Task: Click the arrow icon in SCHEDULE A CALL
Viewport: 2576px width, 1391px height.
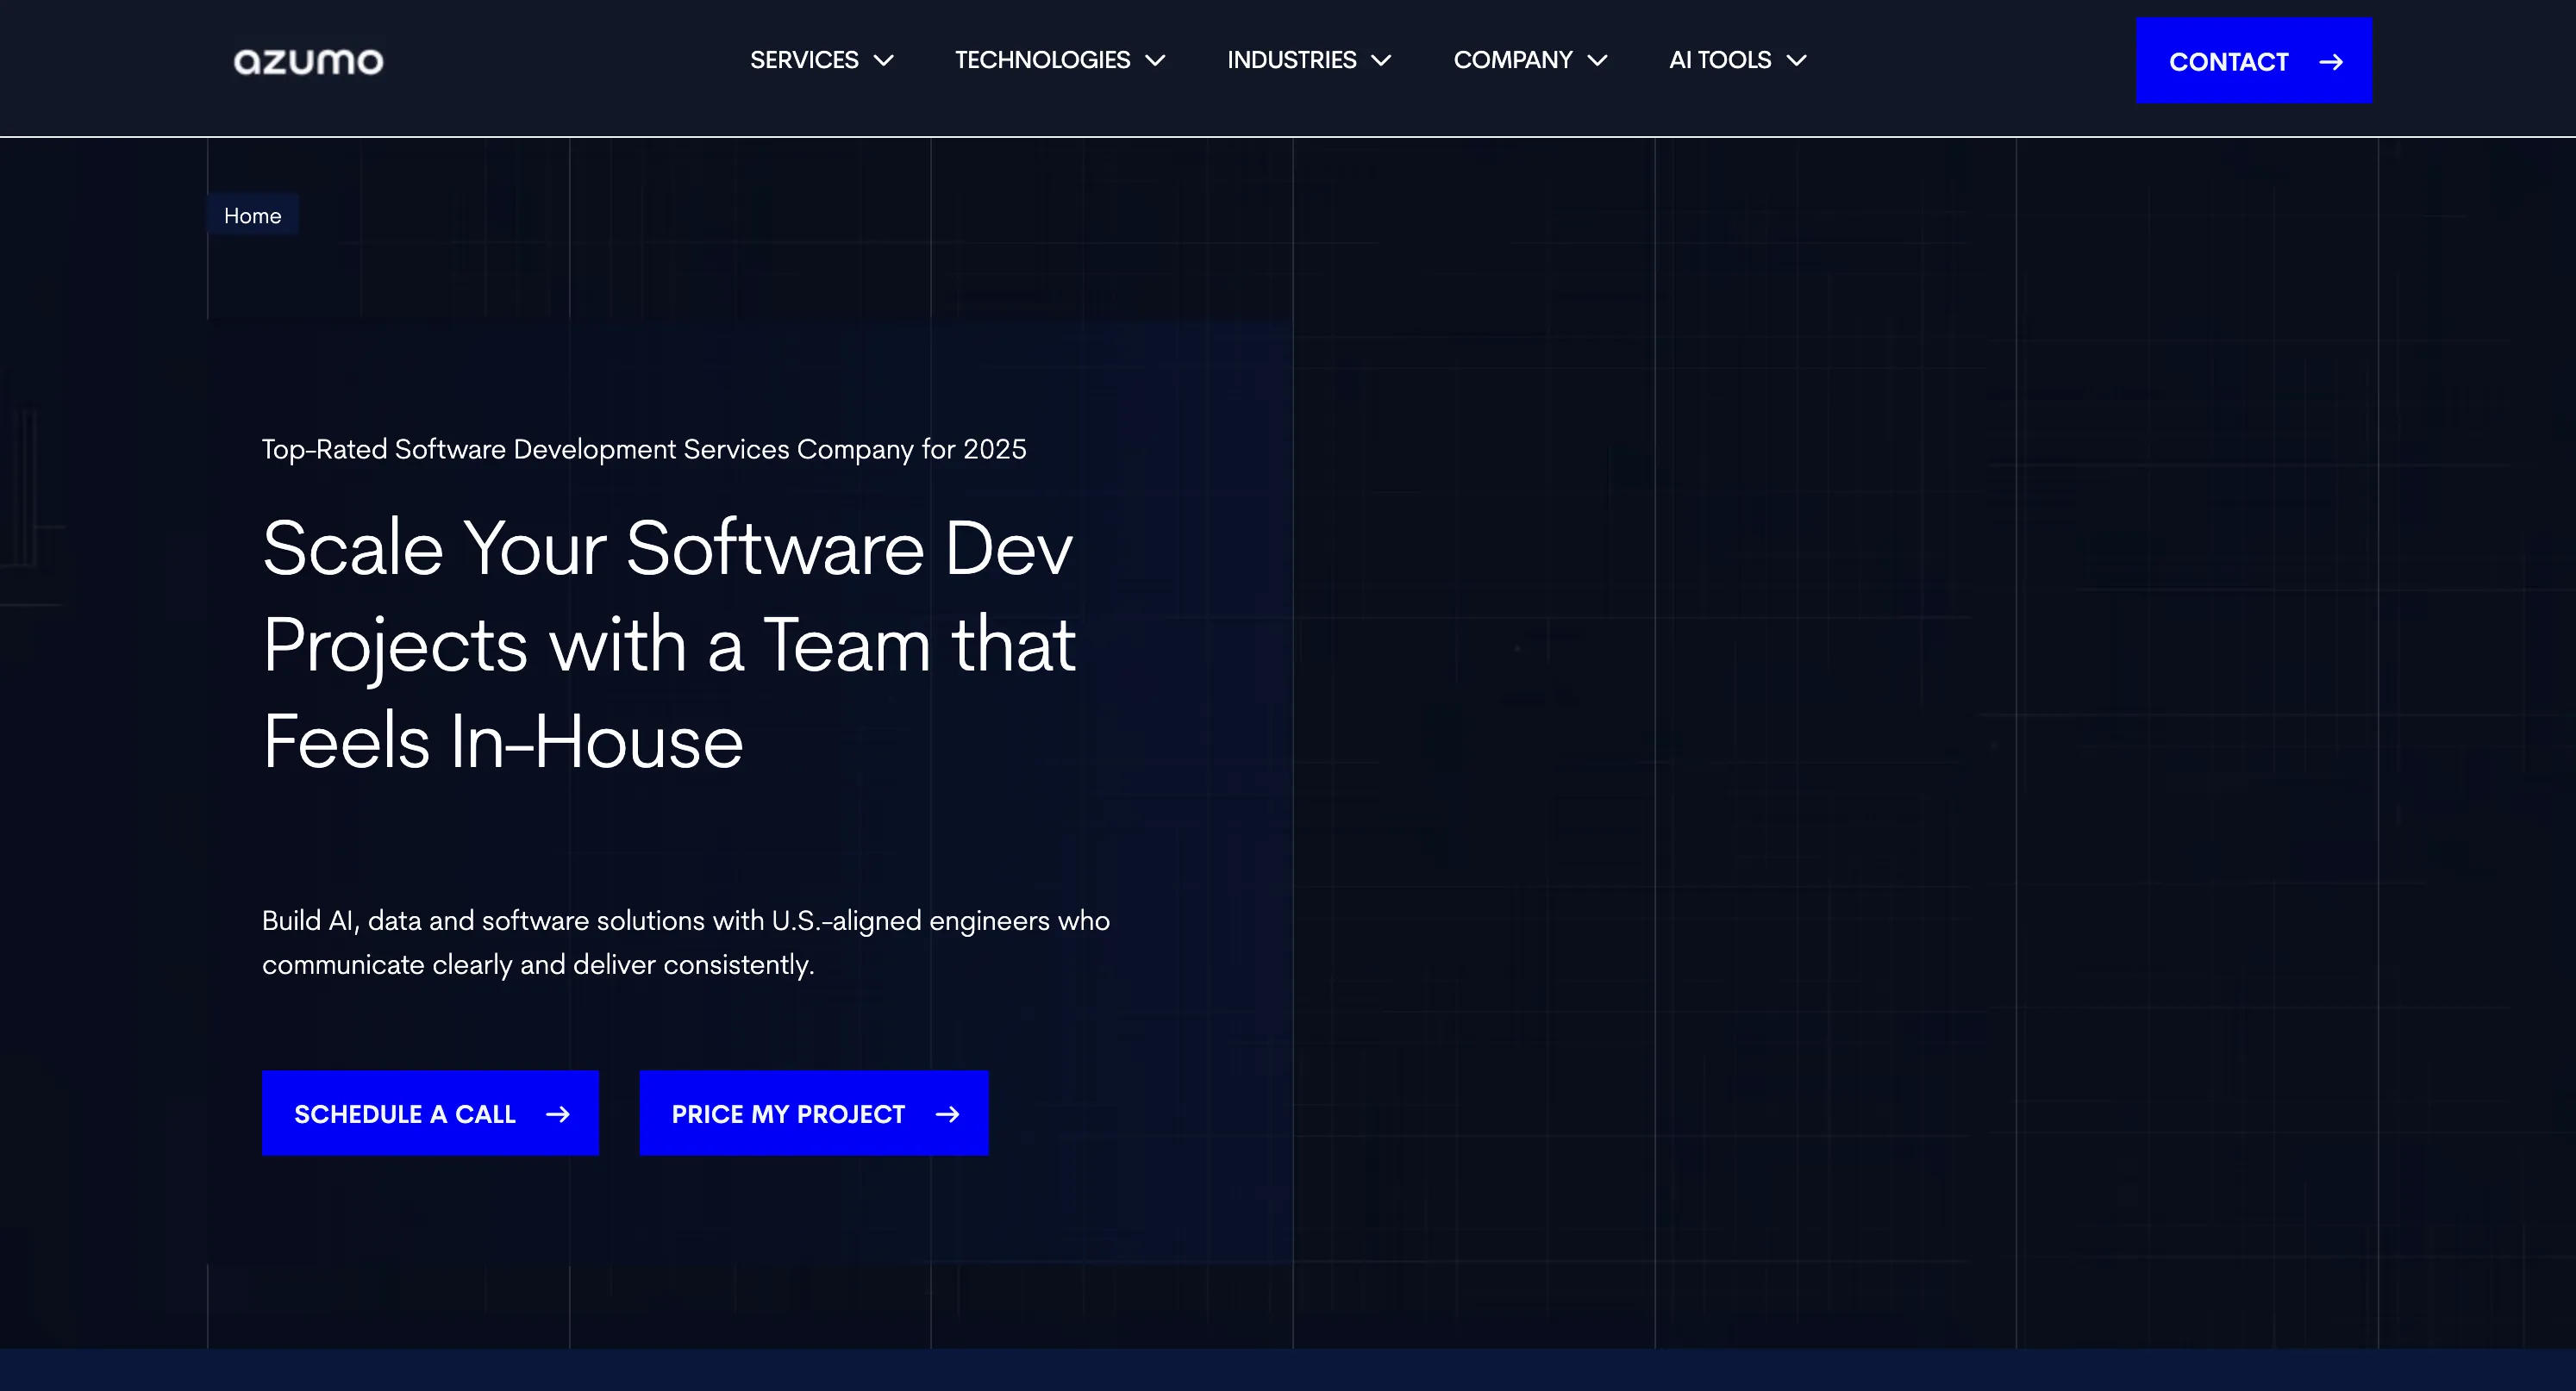Action: tap(558, 1113)
